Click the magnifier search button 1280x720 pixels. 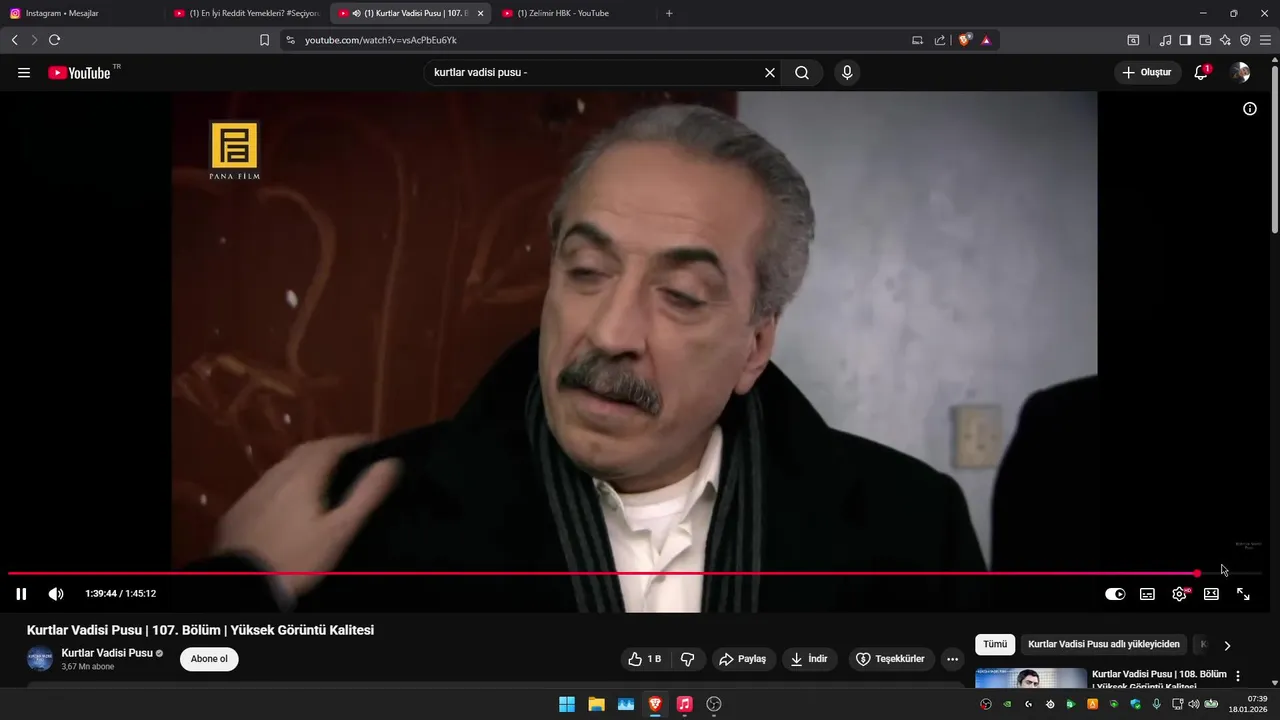coord(802,73)
